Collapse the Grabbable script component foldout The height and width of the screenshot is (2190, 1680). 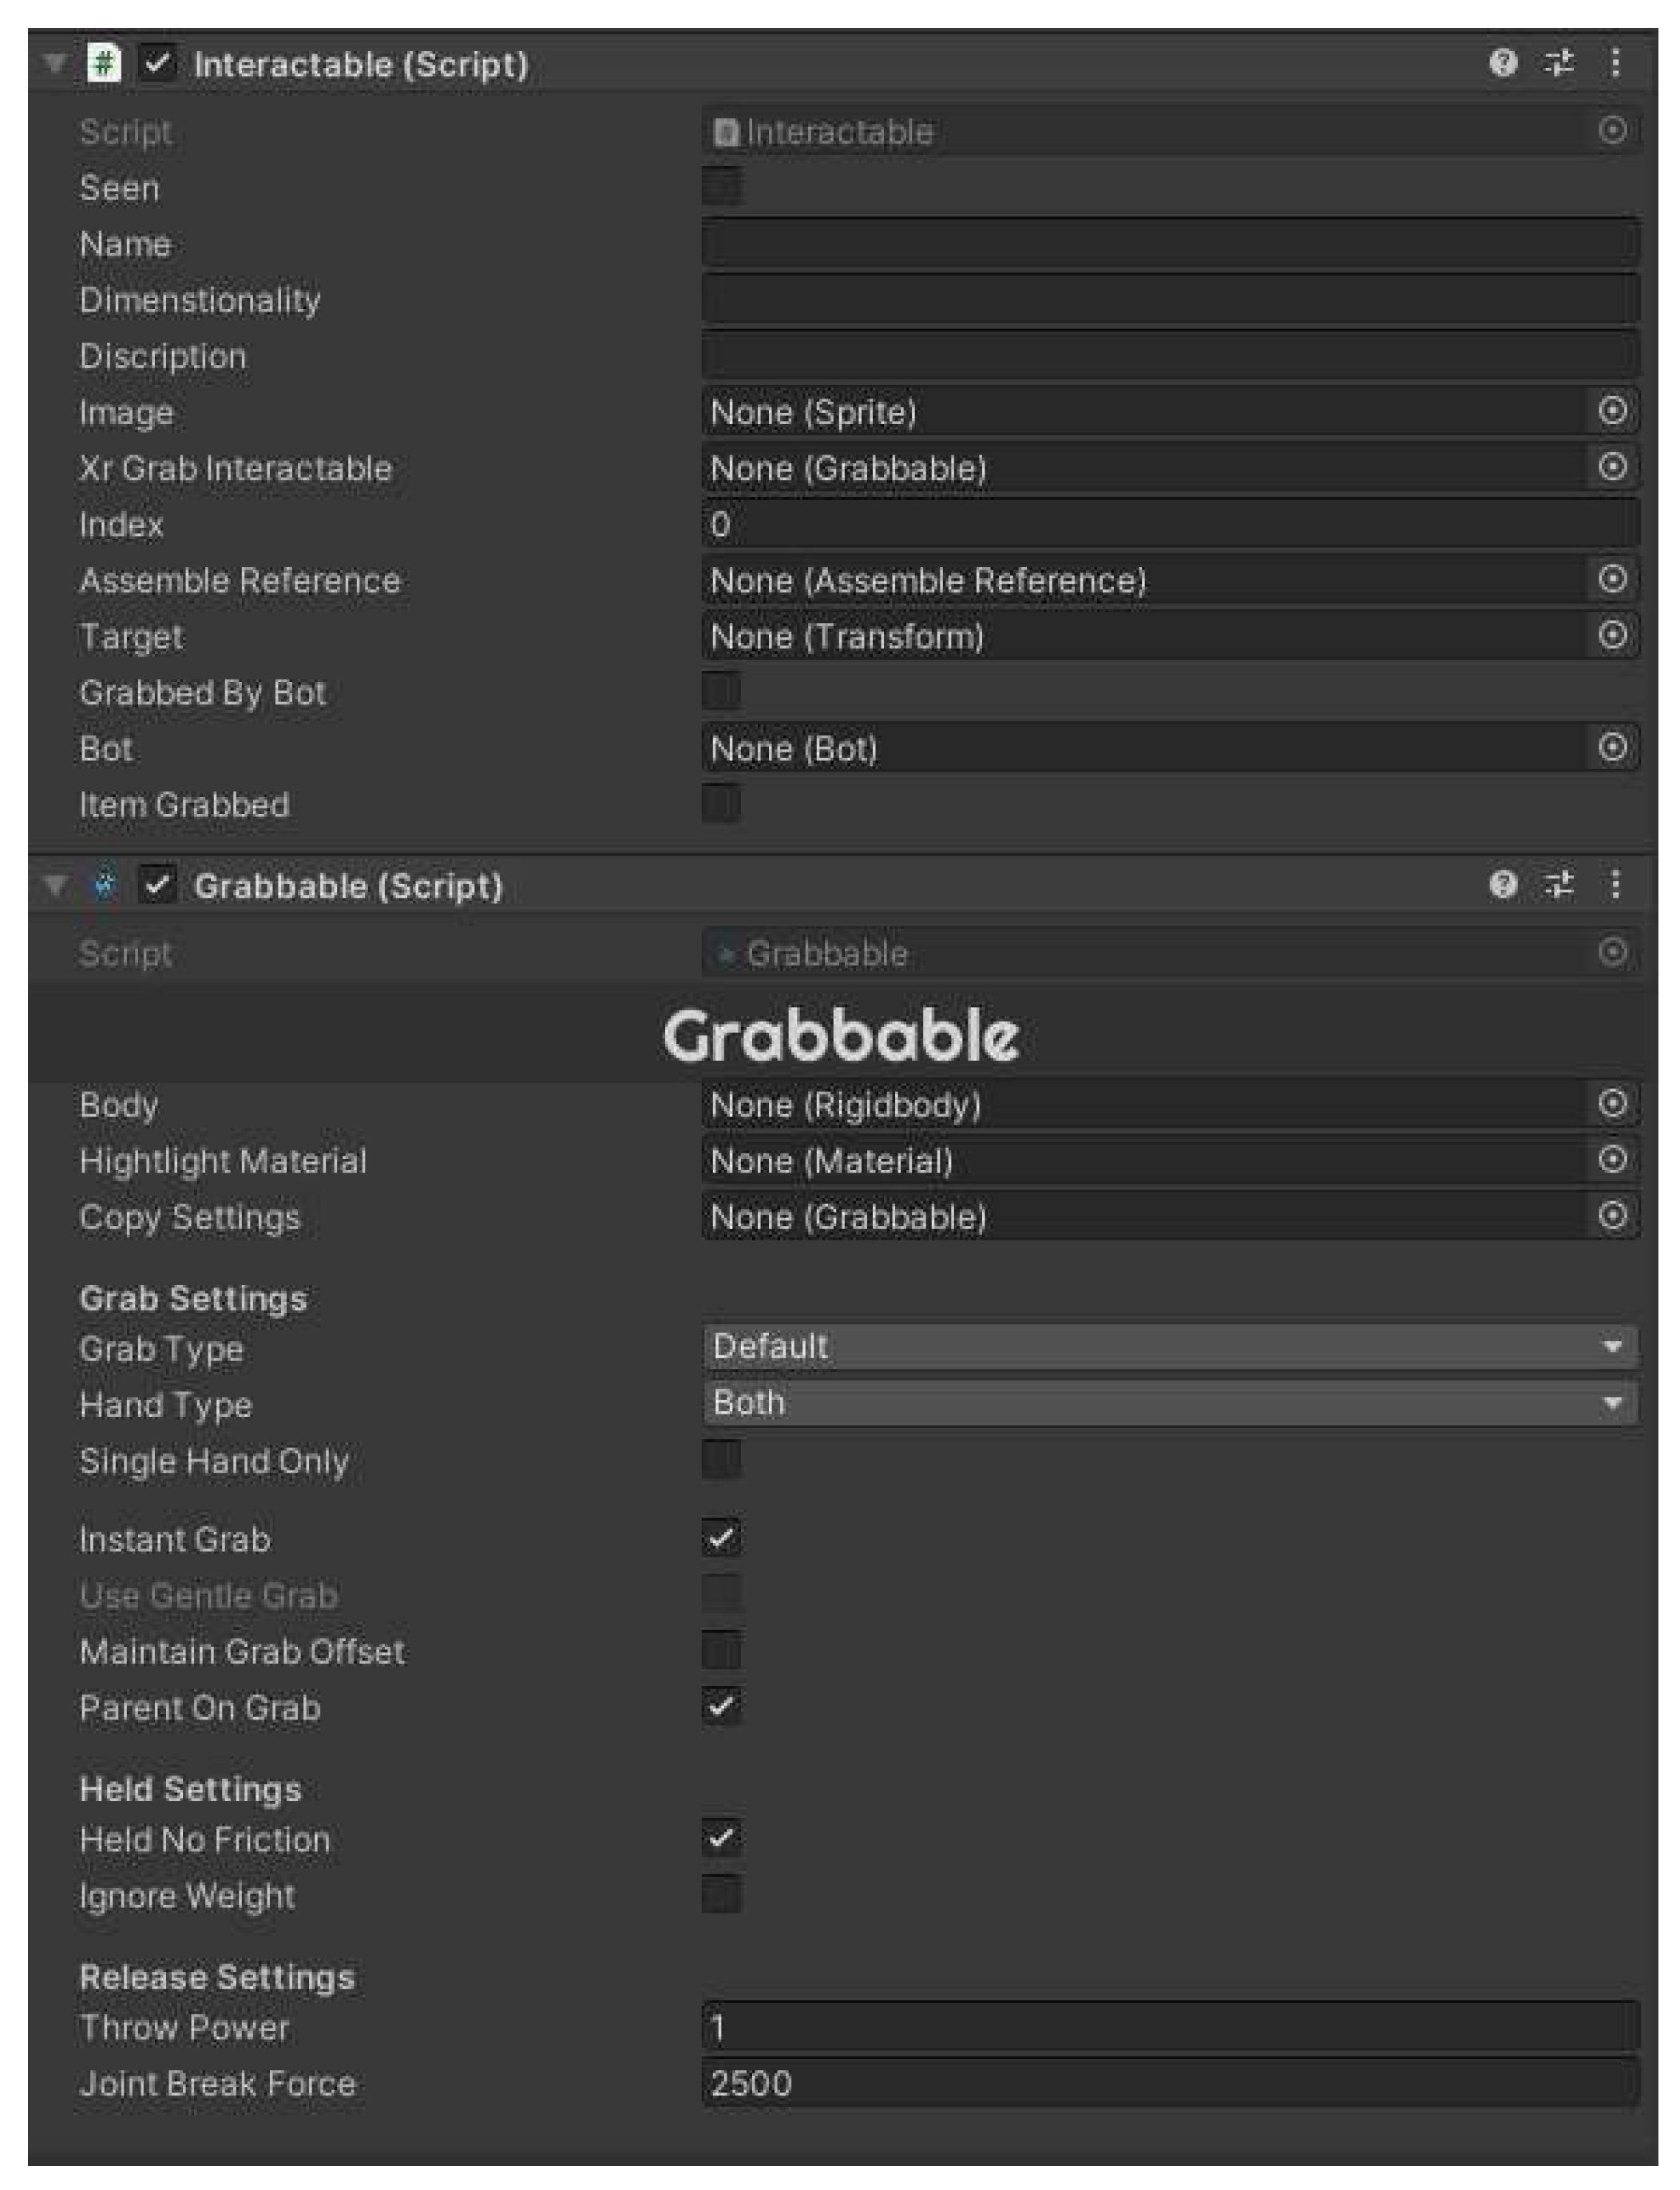tap(55, 885)
